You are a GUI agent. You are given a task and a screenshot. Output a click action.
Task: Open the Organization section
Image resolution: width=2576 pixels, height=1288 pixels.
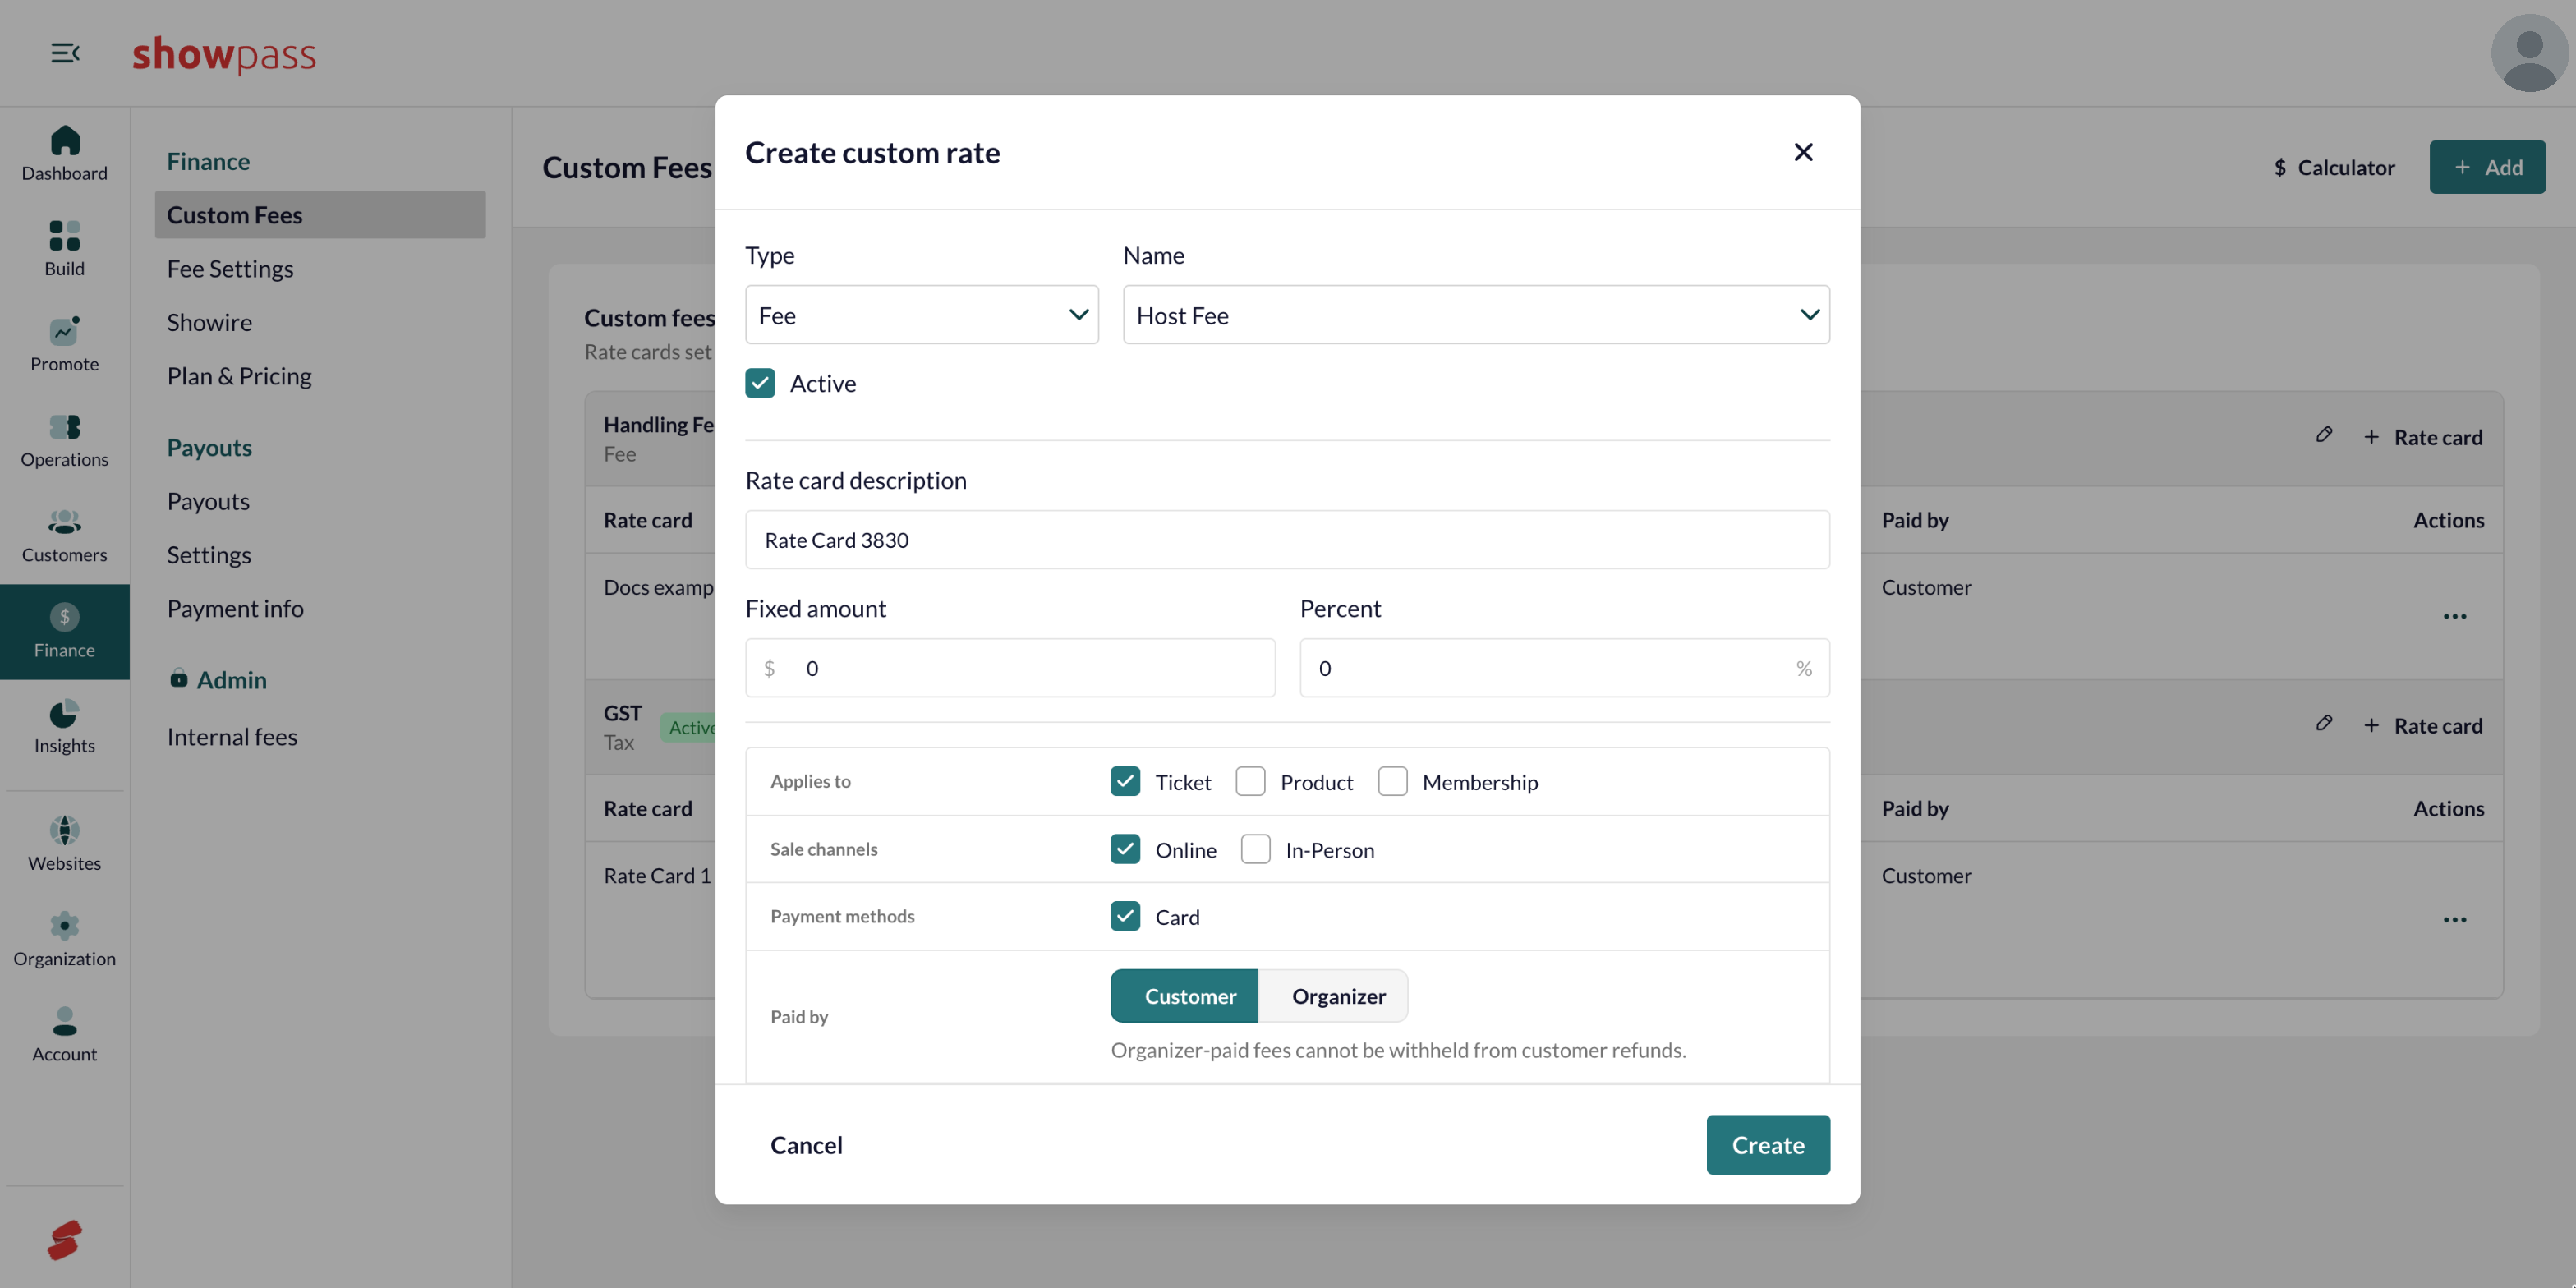(x=64, y=940)
